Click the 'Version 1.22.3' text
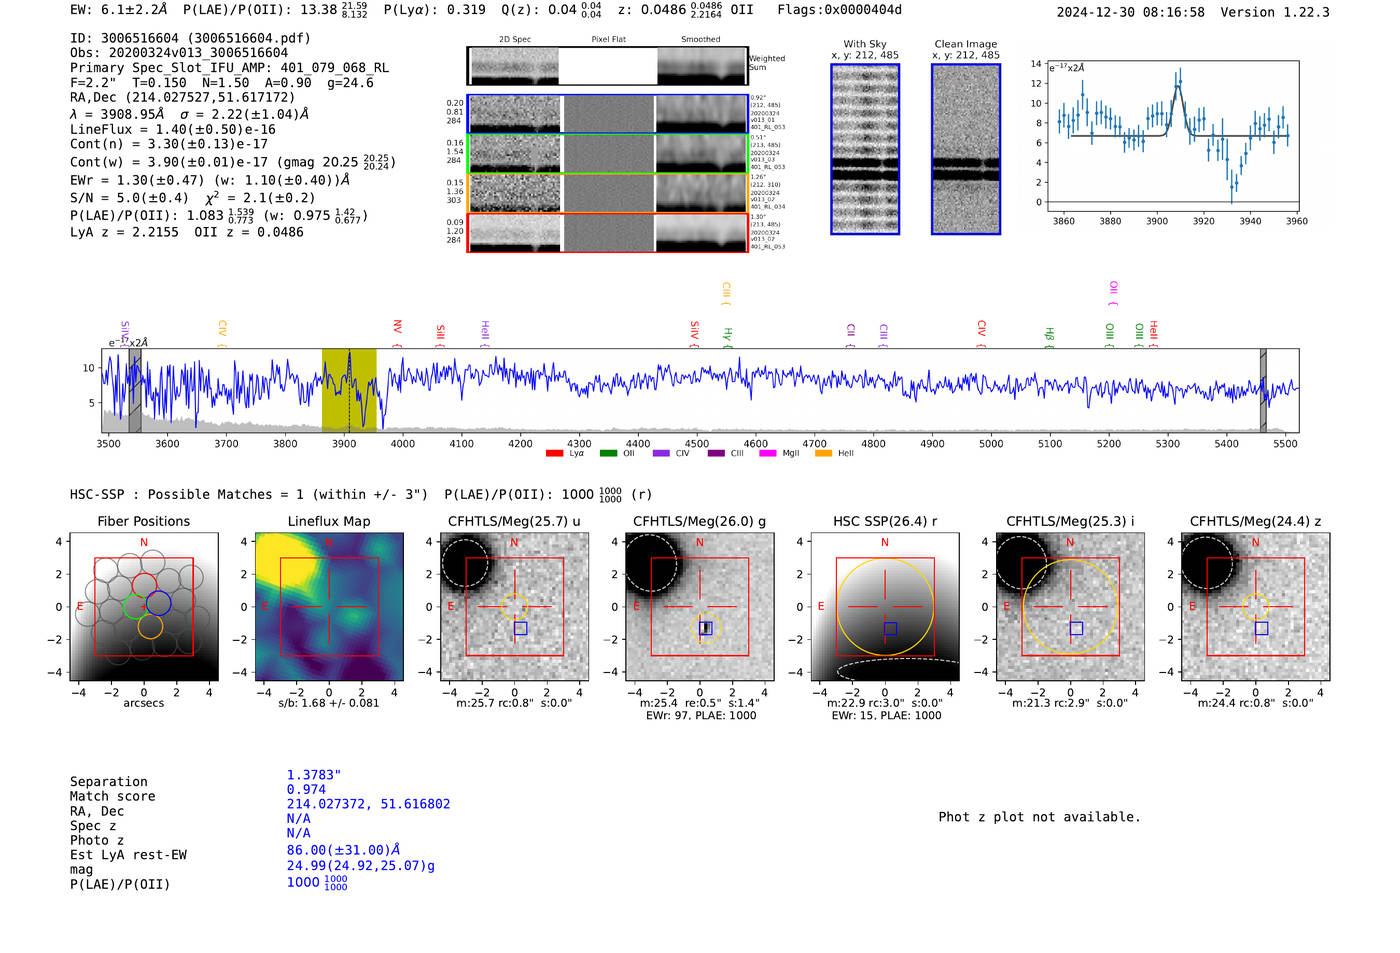This screenshot has width=1400, height=953. pyautogui.click(x=1276, y=12)
